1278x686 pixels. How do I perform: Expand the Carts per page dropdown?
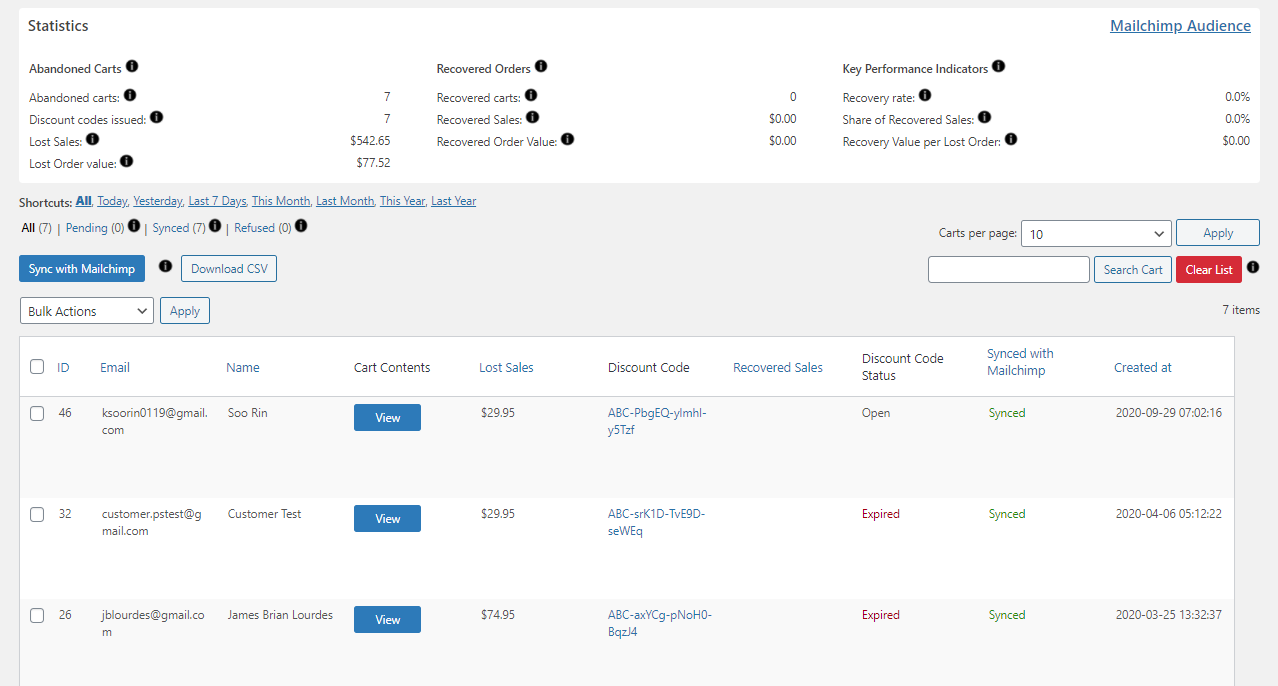(1097, 233)
